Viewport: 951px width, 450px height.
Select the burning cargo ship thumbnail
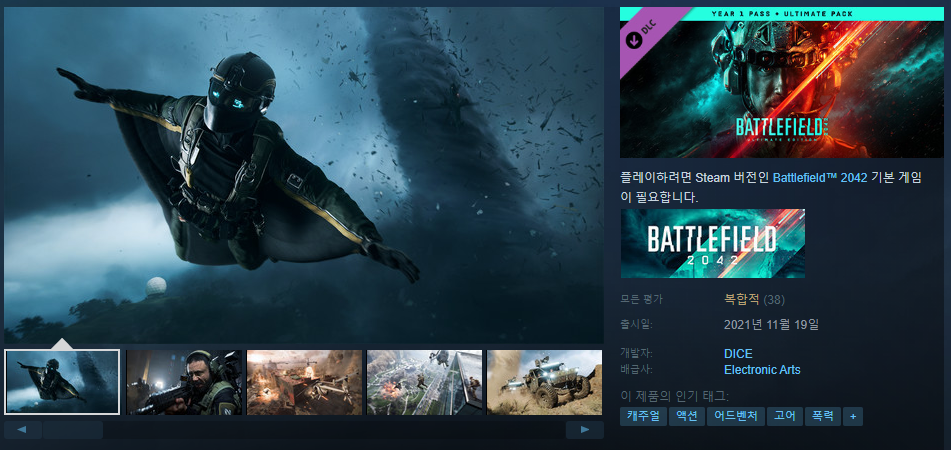point(304,382)
